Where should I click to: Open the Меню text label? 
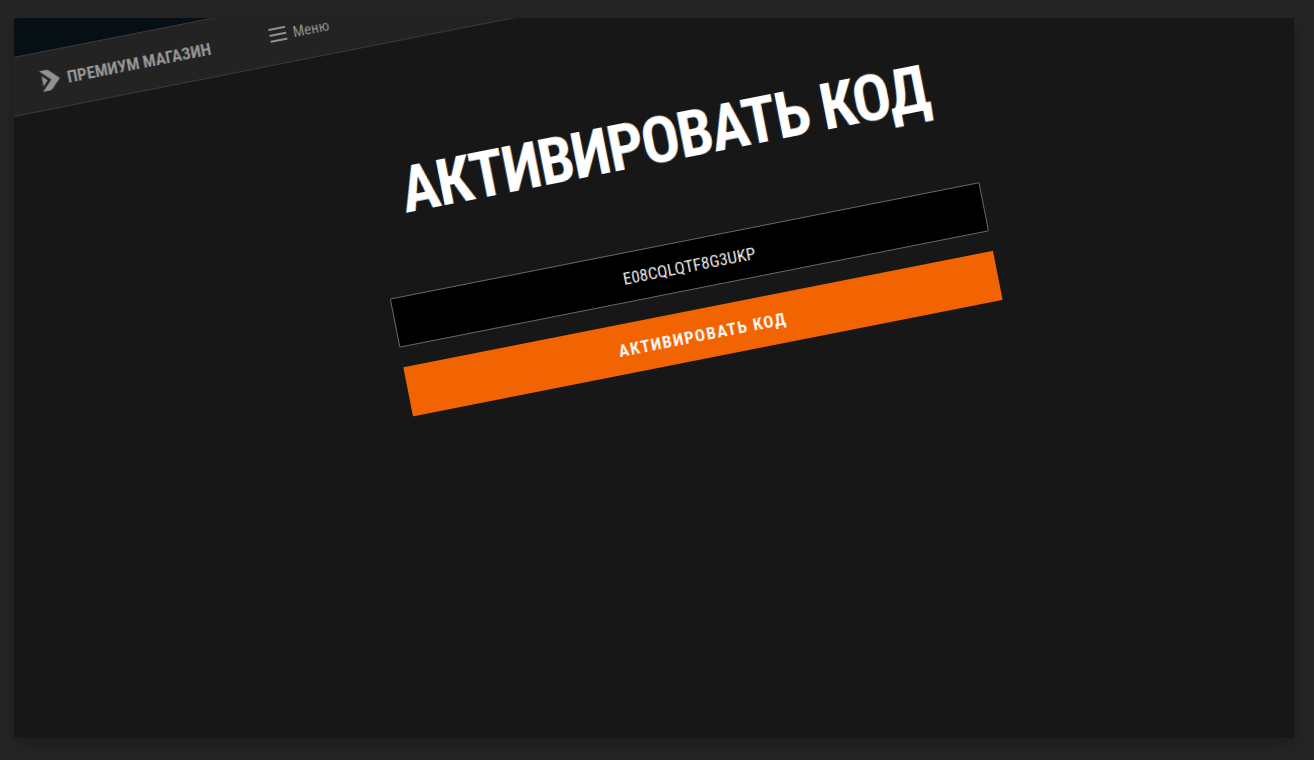tap(310, 29)
